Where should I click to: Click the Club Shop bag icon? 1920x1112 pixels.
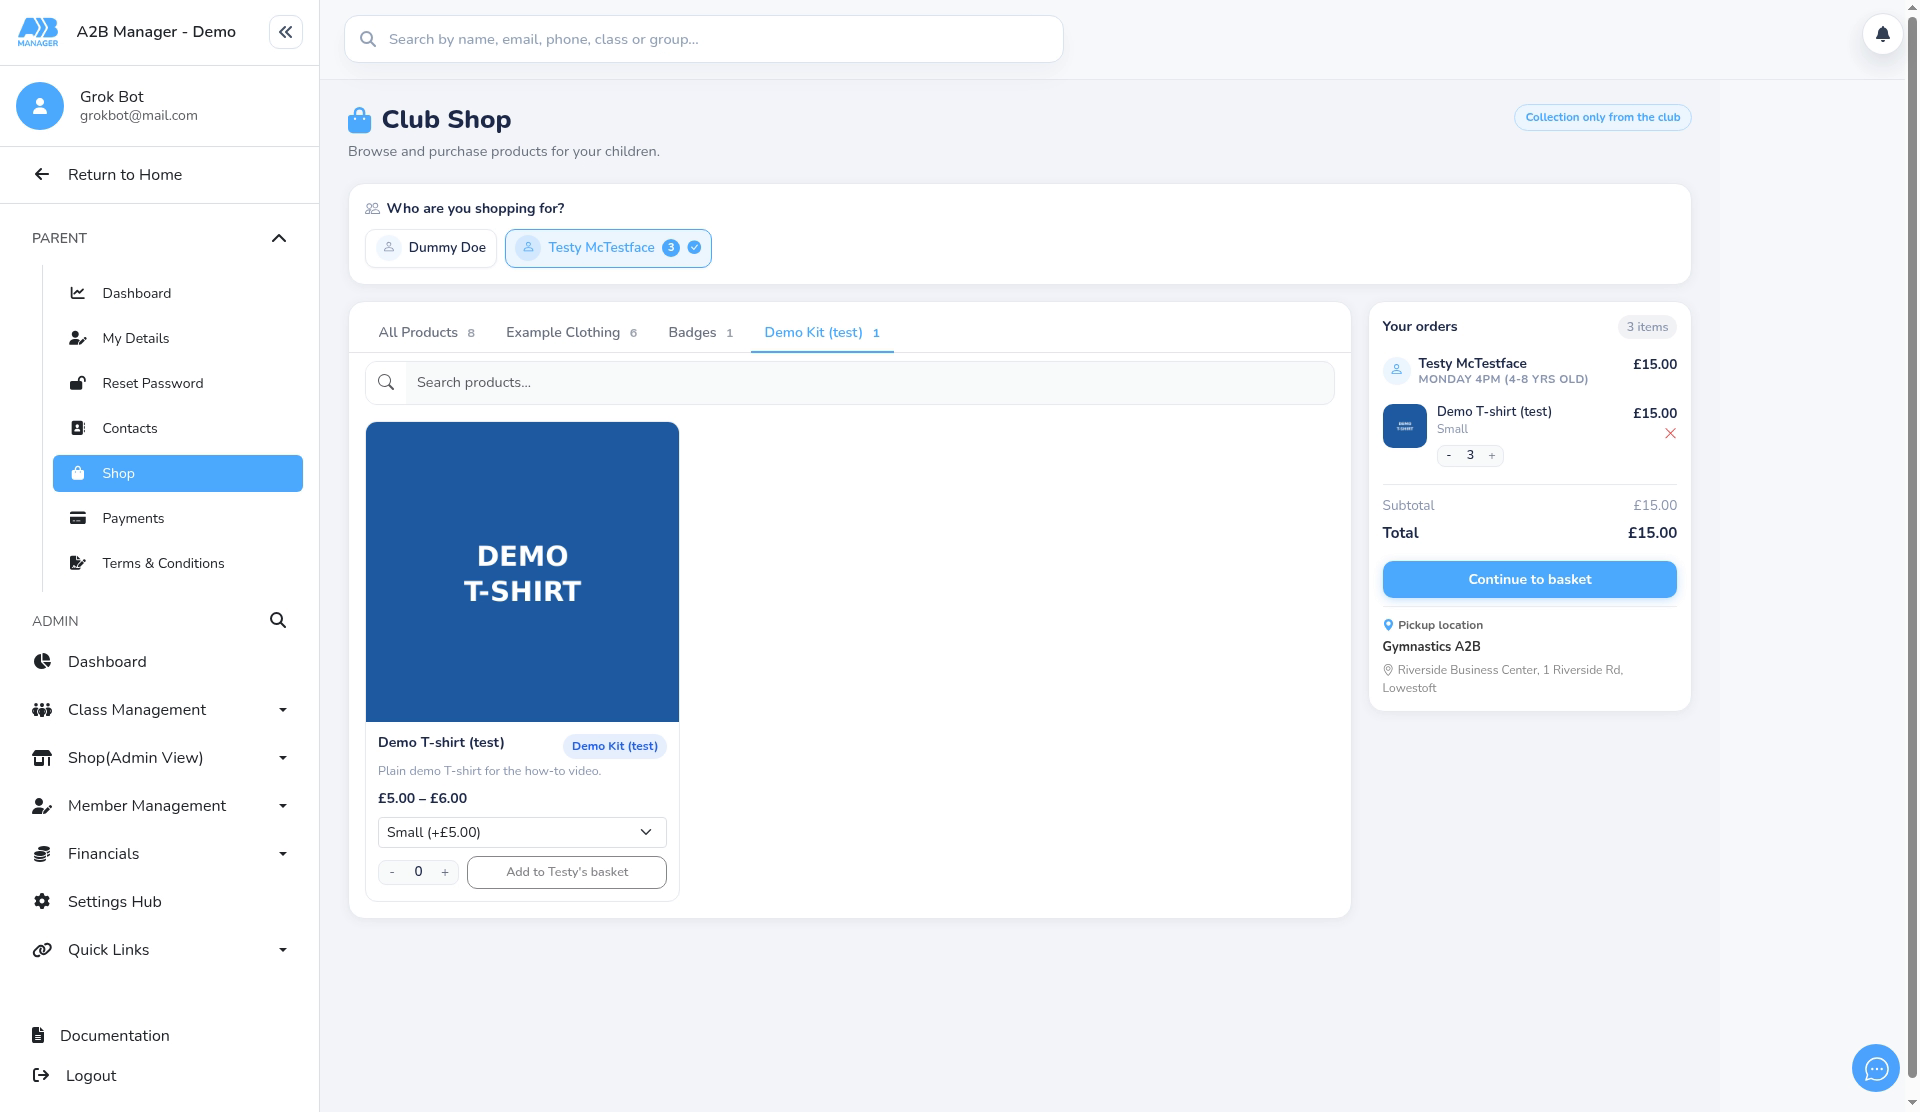(x=359, y=120)
